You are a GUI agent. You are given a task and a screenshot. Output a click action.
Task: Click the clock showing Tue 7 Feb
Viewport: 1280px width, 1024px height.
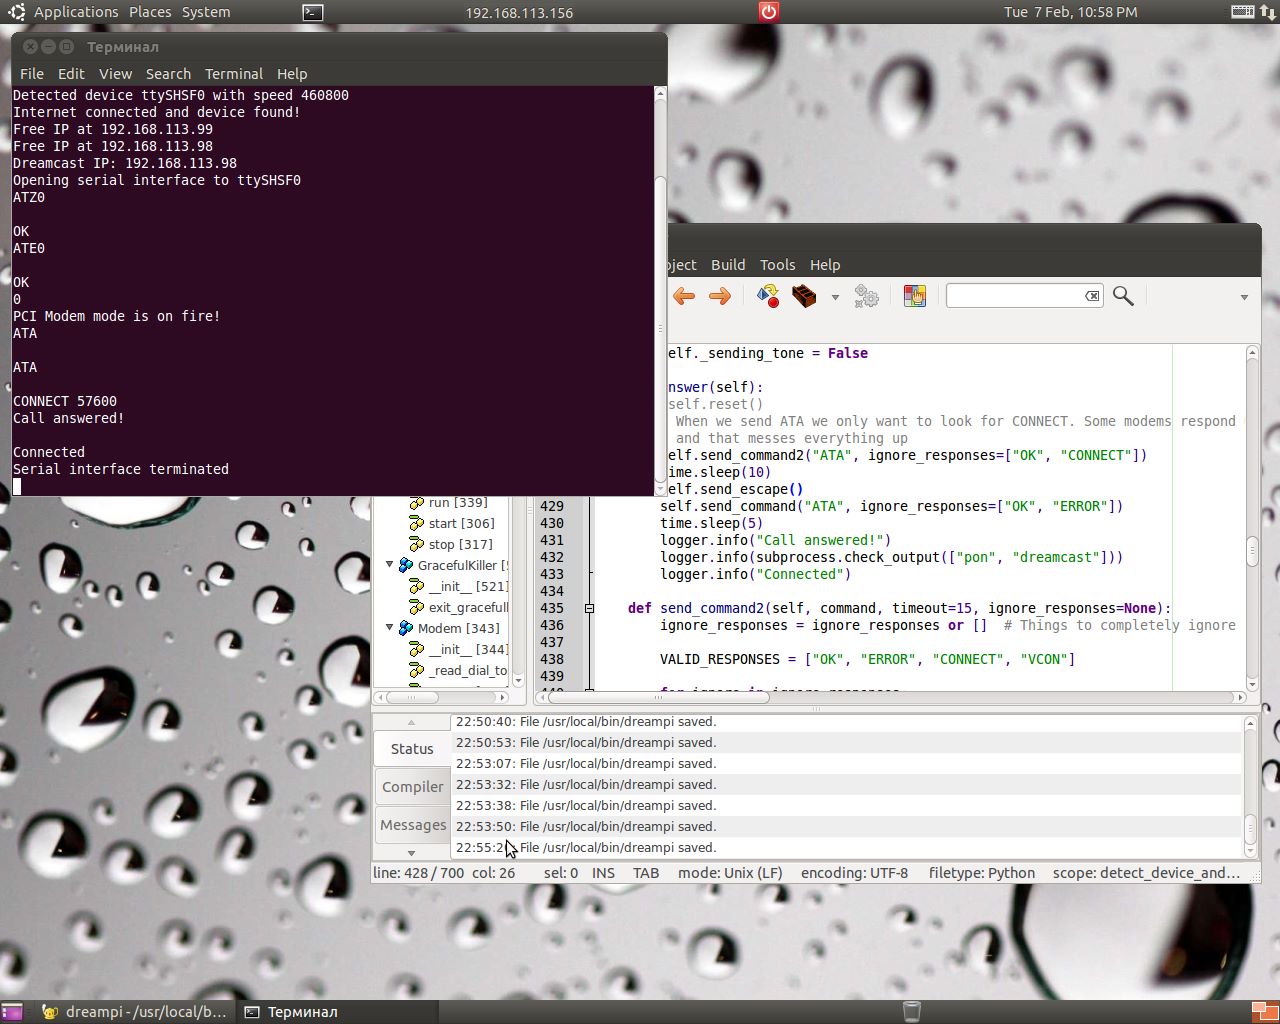(1070, 12)
